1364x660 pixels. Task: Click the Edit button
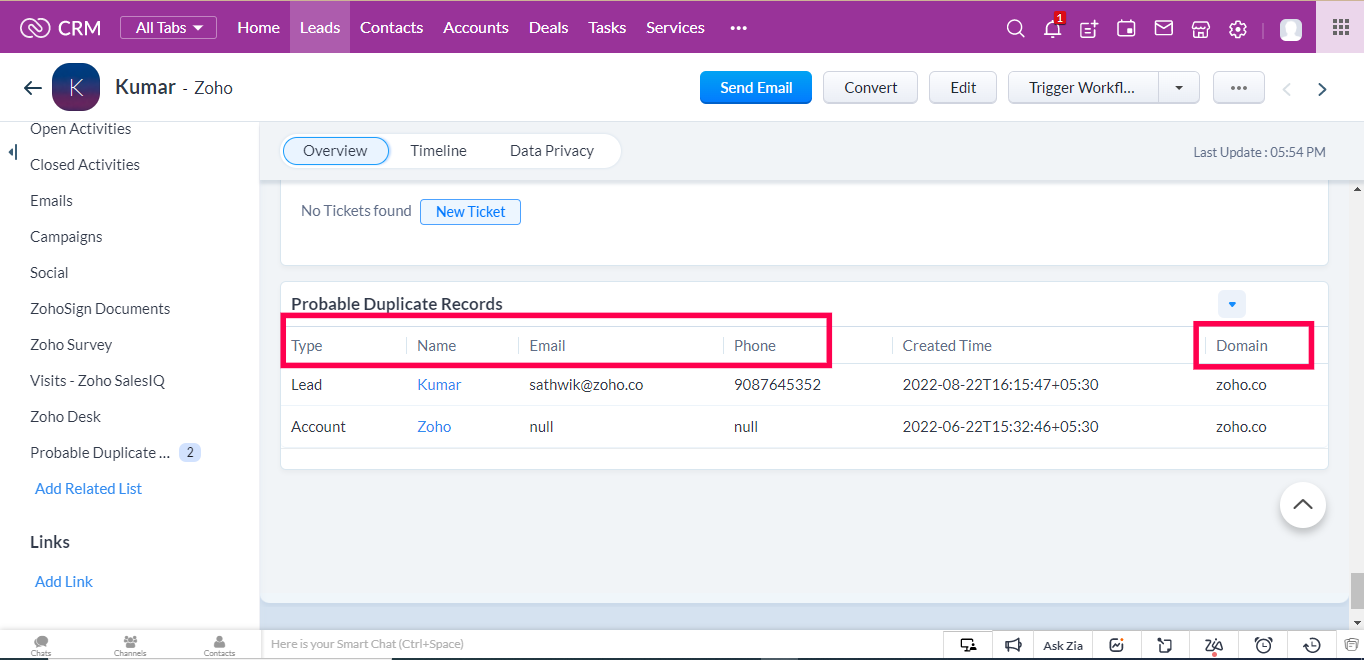click(963, 88)
